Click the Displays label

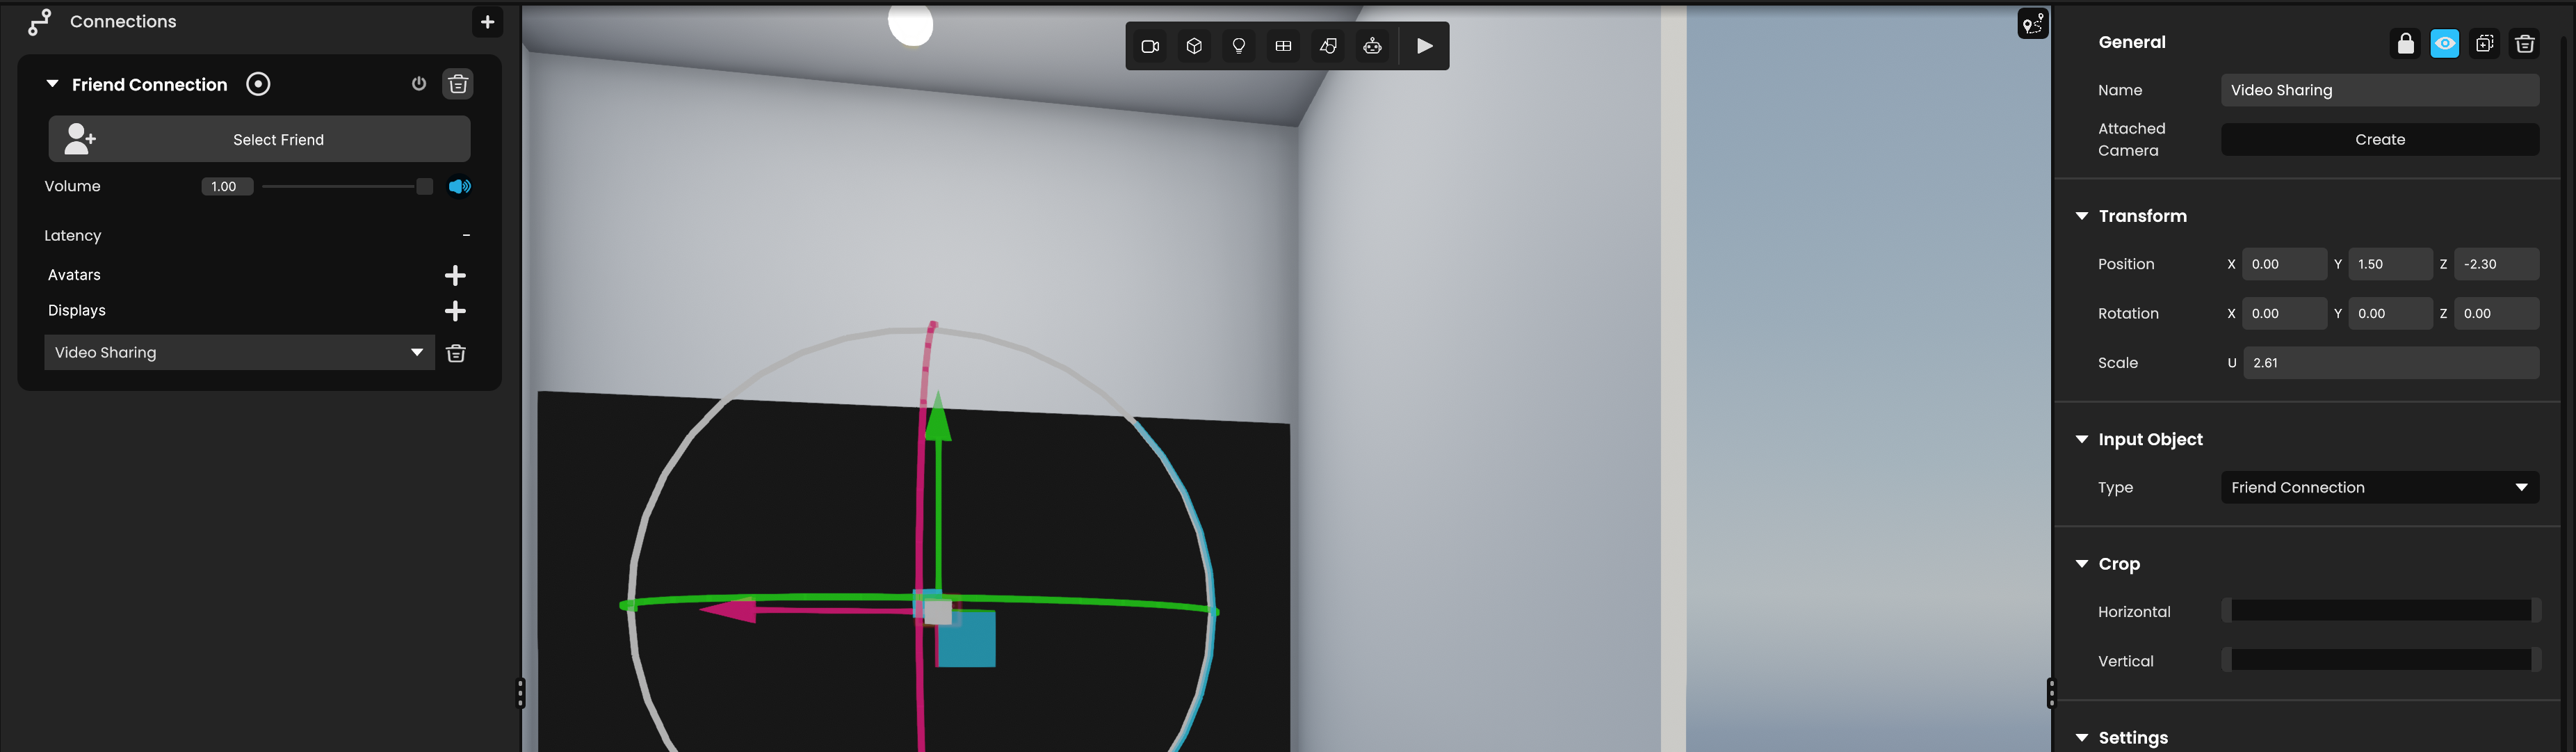pos(77,310)
